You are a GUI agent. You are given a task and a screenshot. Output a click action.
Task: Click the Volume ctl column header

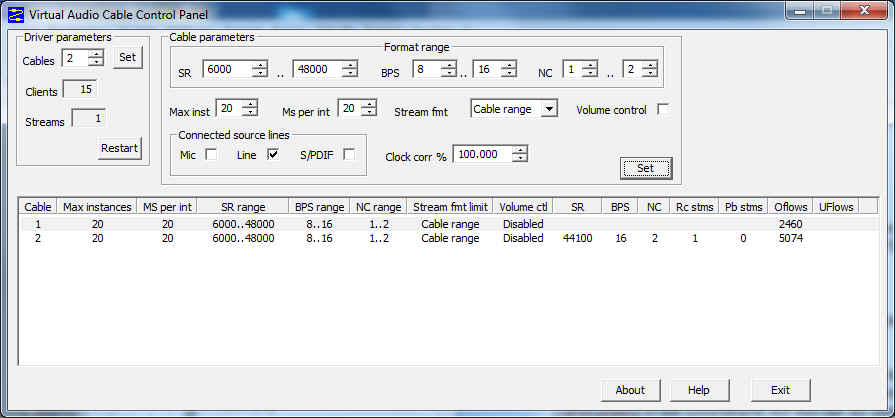523,207
